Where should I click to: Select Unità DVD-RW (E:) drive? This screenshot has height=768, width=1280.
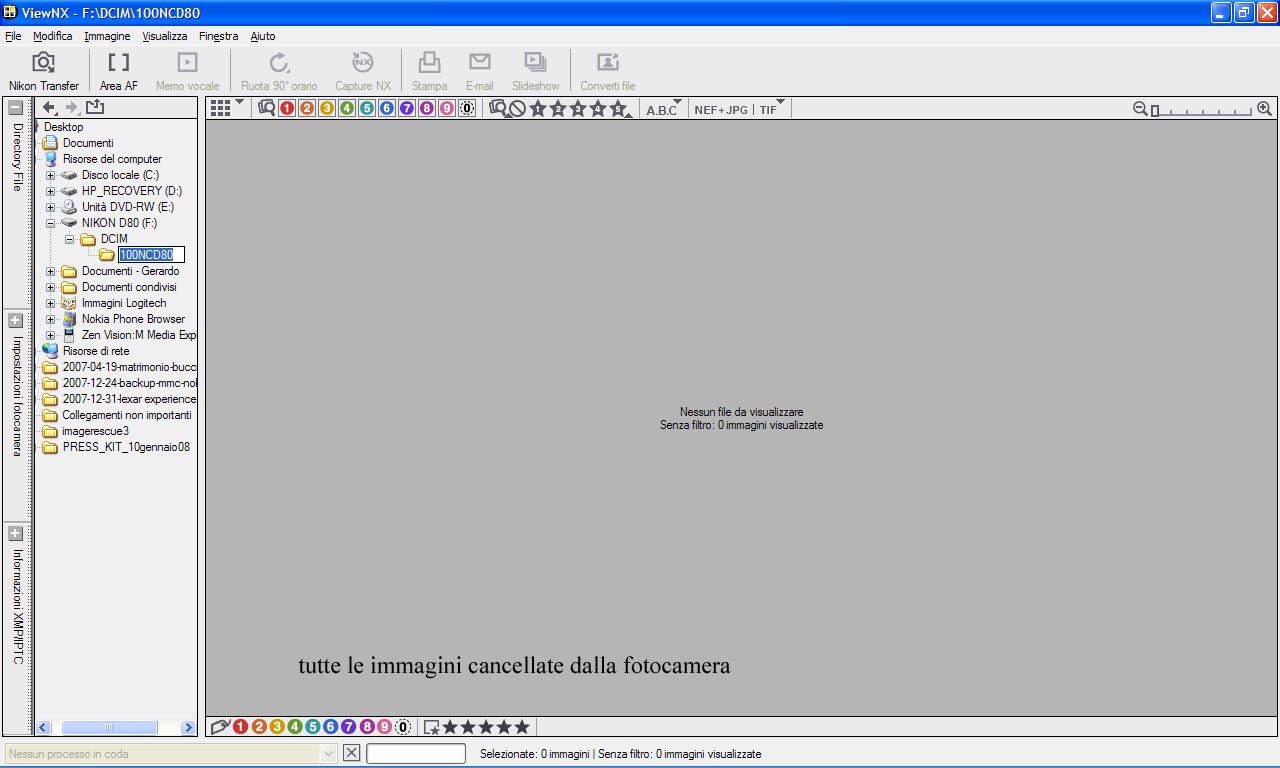[x=127, y=207]
